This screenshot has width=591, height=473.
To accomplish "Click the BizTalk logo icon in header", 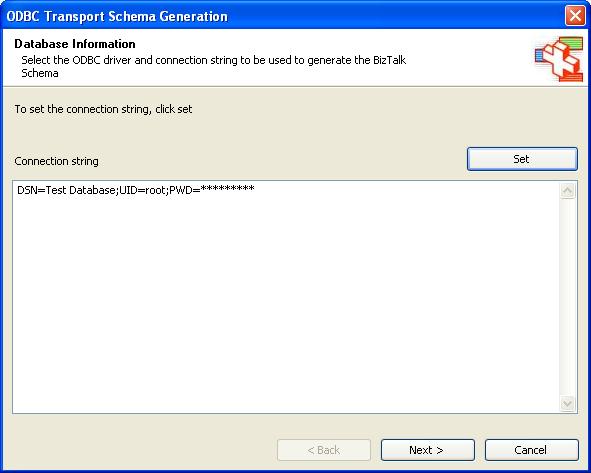I will (x=559, y=59).
